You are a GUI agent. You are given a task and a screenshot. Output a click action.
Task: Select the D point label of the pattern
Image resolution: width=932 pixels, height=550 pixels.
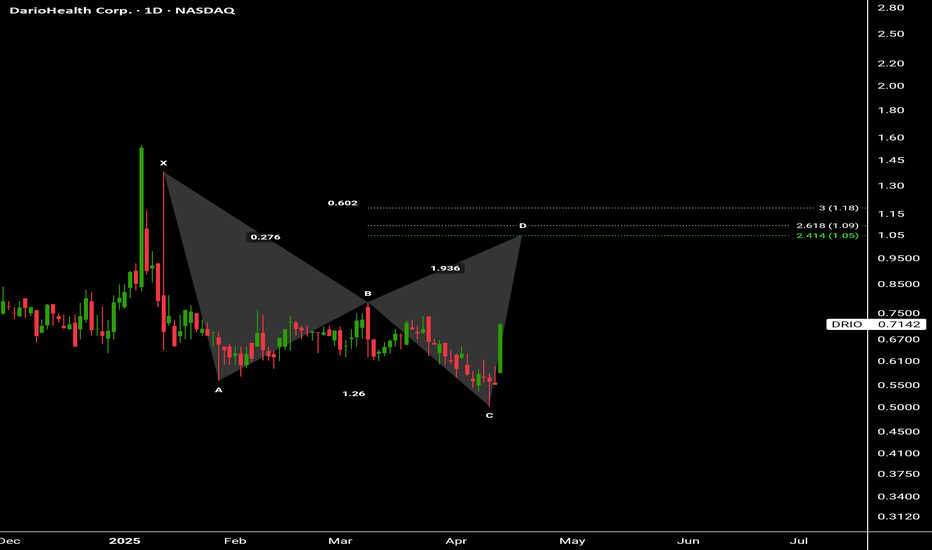tap(522, 225)
